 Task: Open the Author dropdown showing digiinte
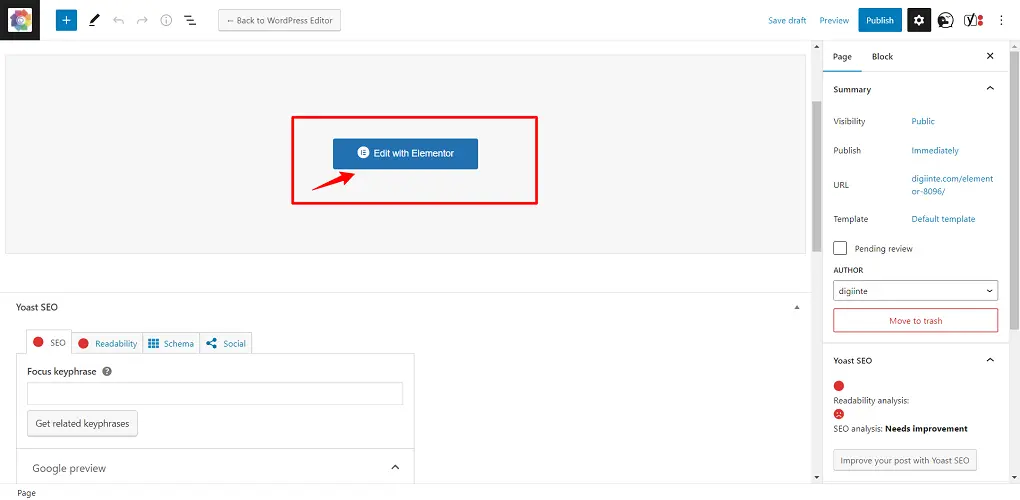(x=915, y=291)
